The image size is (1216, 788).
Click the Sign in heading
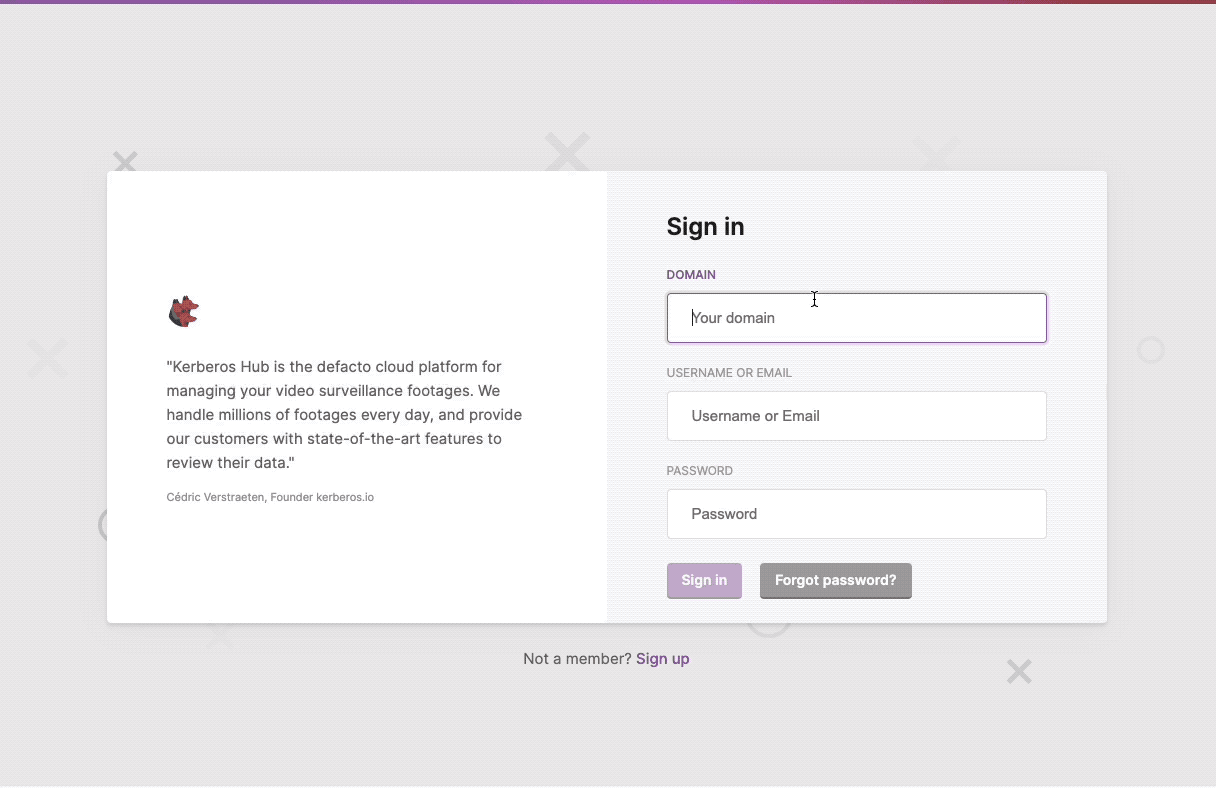pos(705,226)
